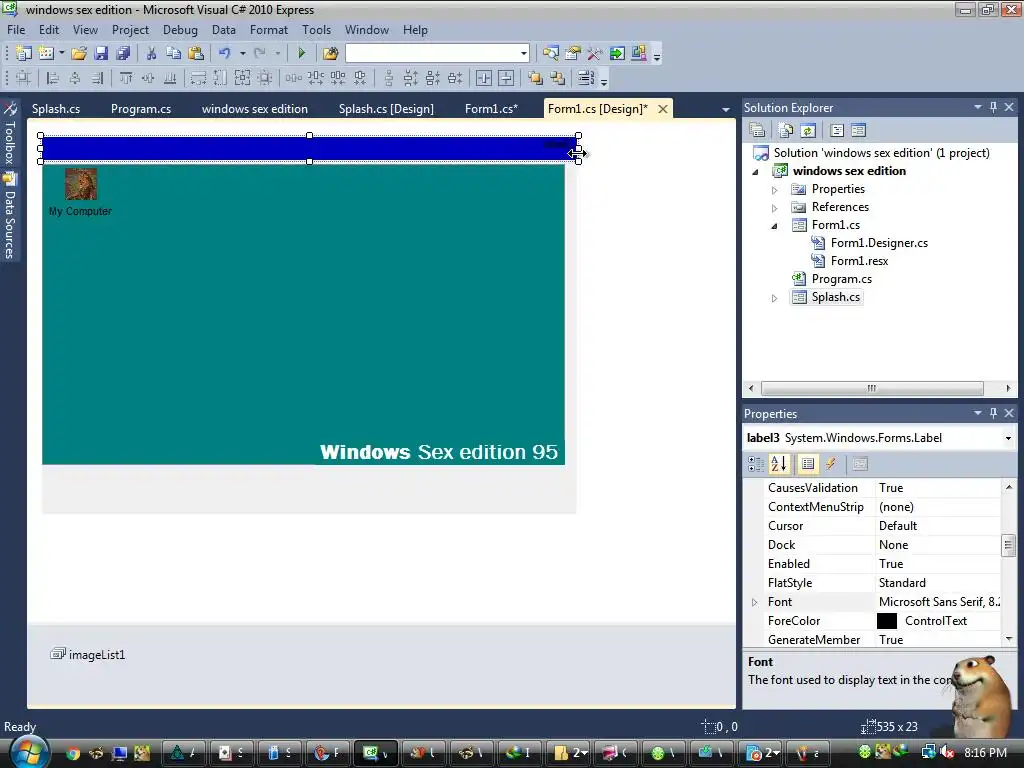Click the Open File folder icon

coord(79,53)
